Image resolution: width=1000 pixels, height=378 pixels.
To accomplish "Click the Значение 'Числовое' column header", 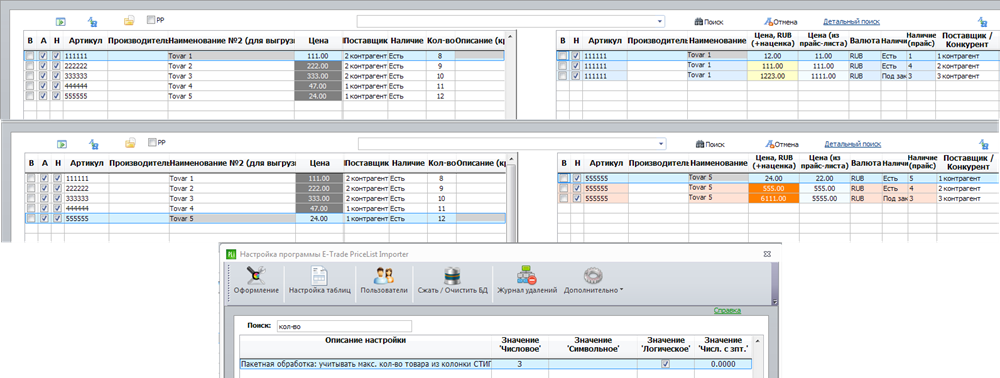I will pos(520,345).
